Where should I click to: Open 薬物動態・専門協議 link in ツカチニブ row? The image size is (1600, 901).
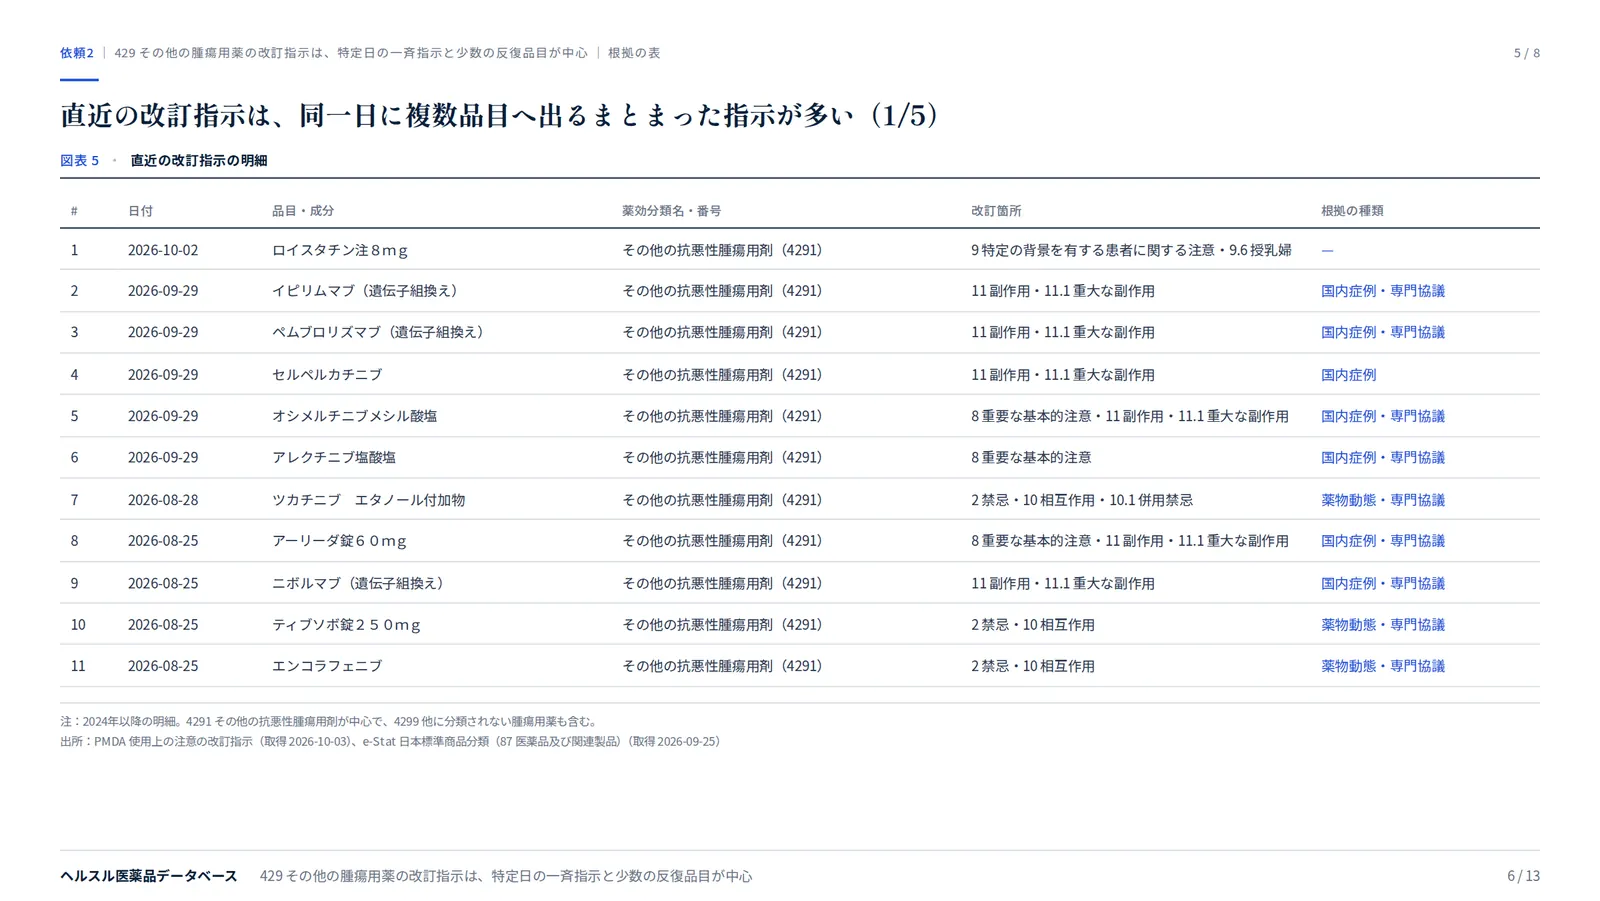coord(1383,500)
